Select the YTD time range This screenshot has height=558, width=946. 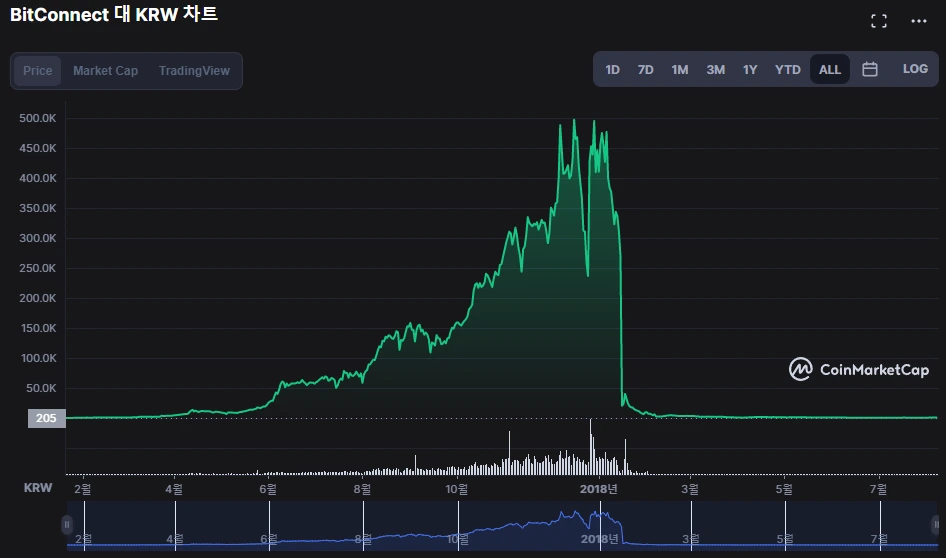pyautogui.click(x=787, y=69)
